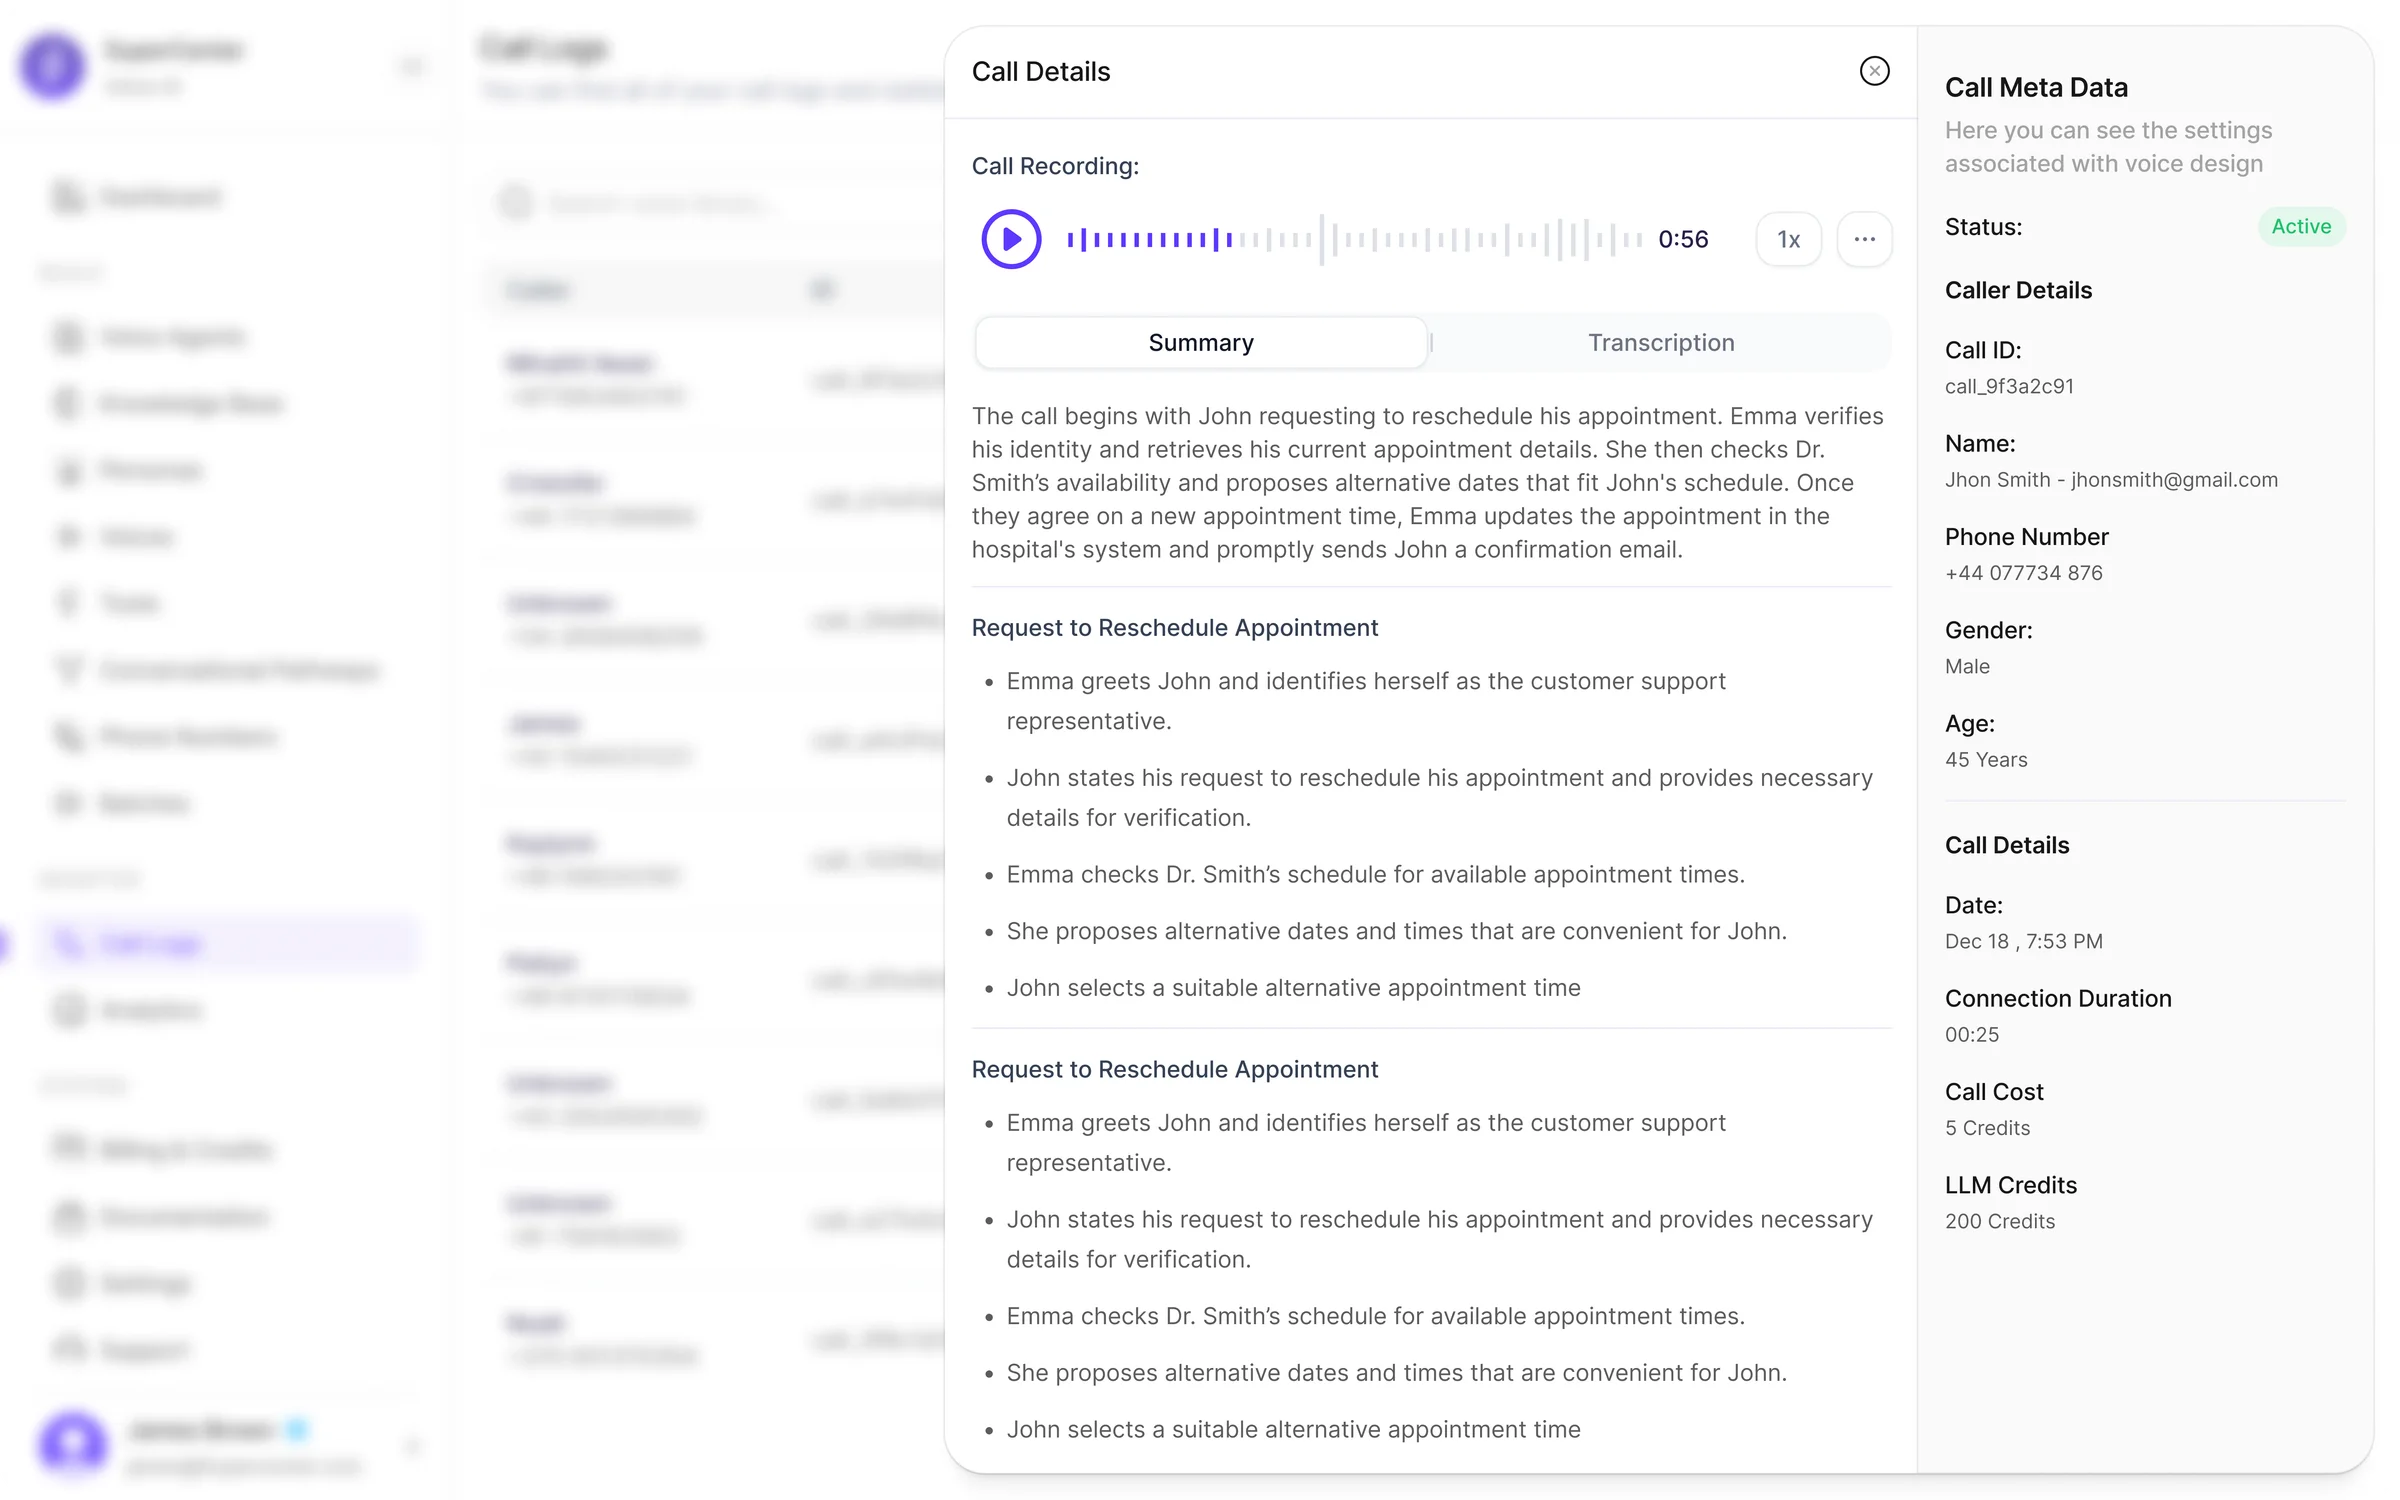Seek within the audio waveform
The width and height of the screenshot is (2400, 1500).
pos(1355,239)
